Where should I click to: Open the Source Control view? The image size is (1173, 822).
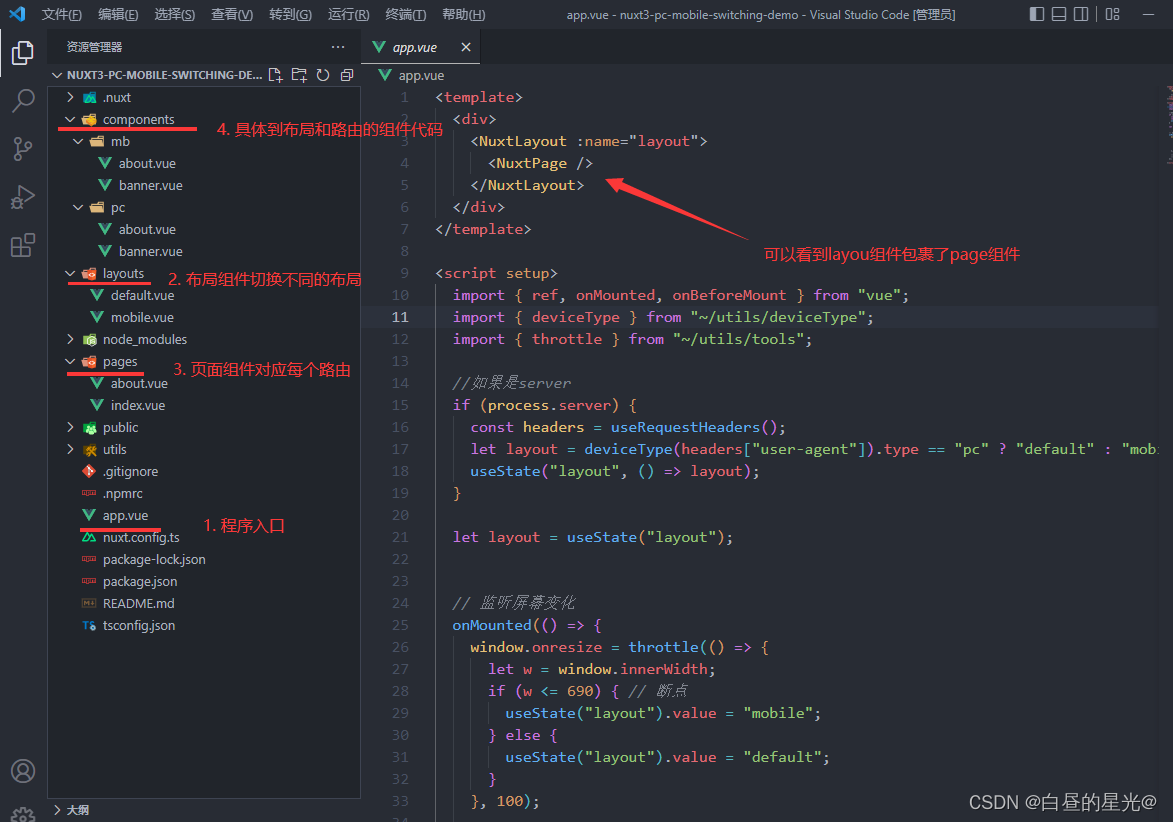coord(22,148)
